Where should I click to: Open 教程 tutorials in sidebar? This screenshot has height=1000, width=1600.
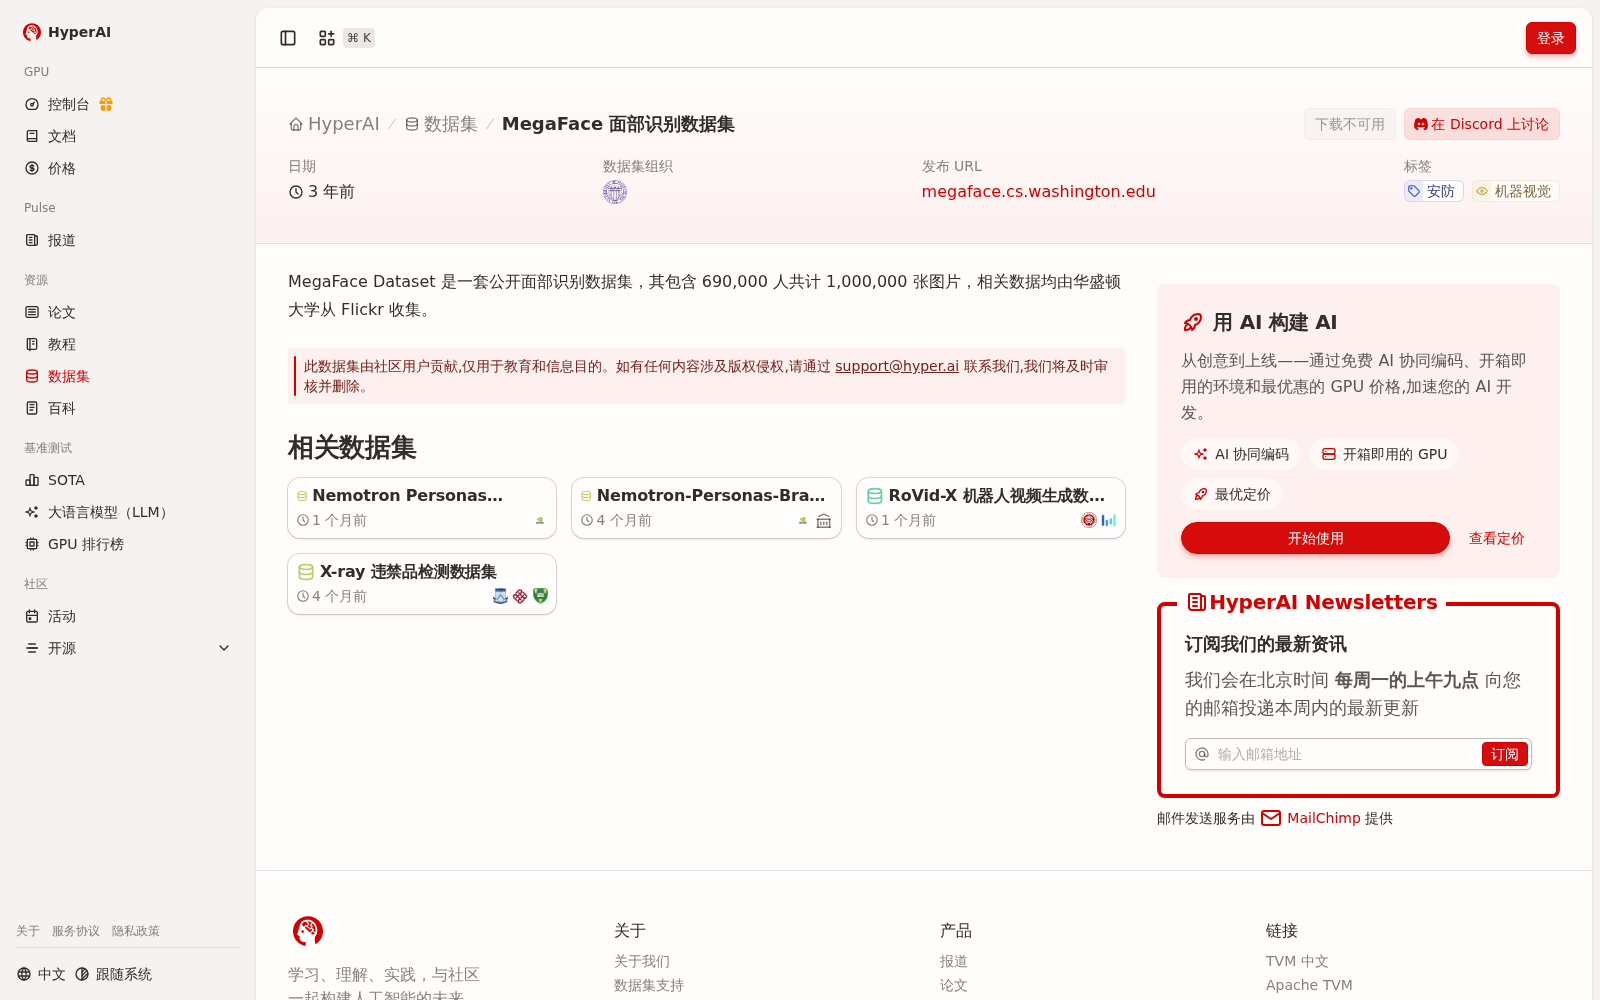128,344
